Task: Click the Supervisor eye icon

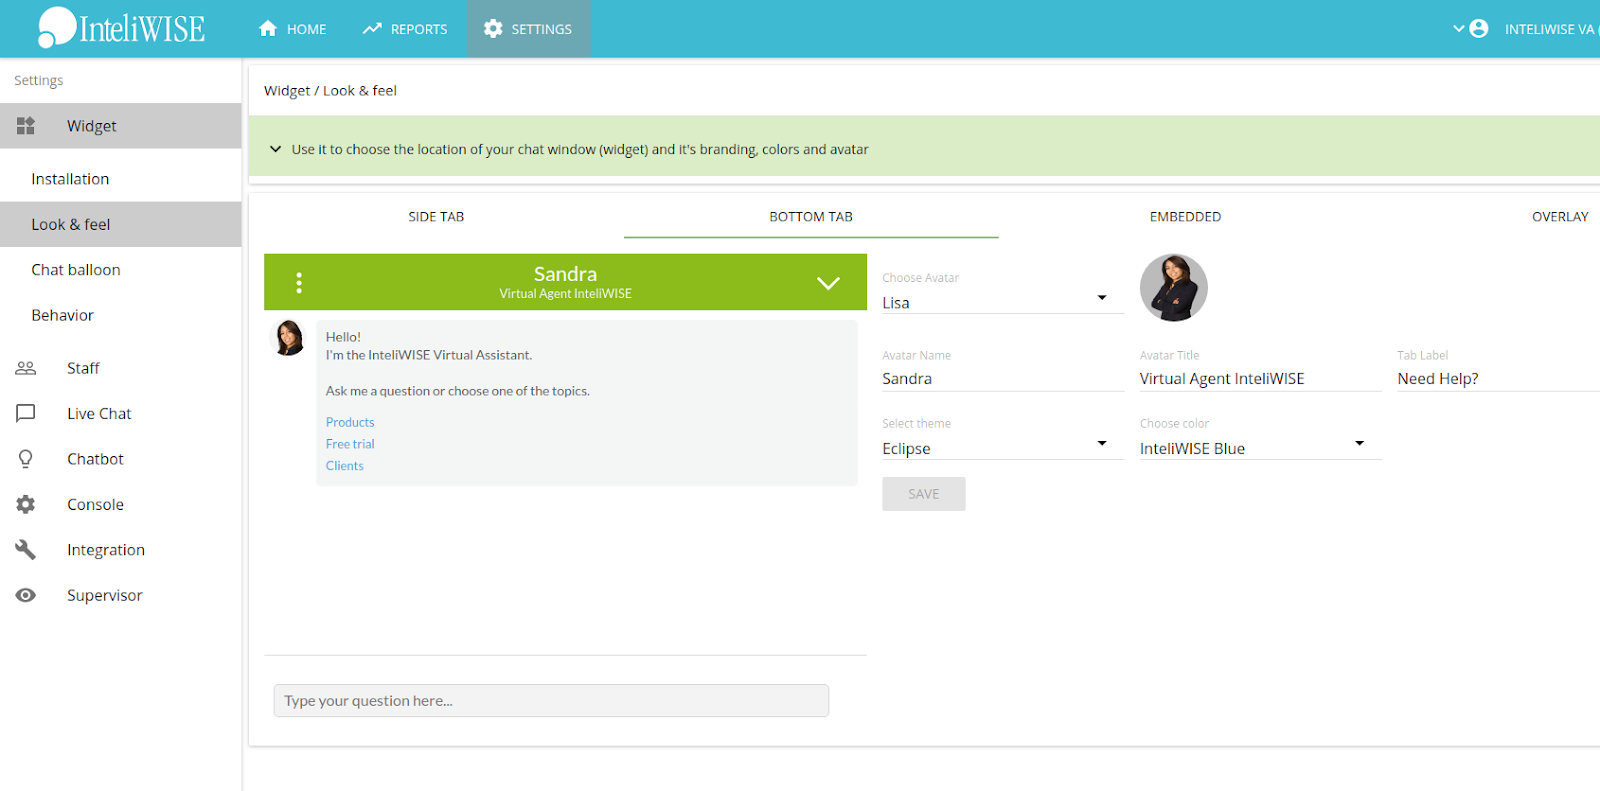Action: 26,595
